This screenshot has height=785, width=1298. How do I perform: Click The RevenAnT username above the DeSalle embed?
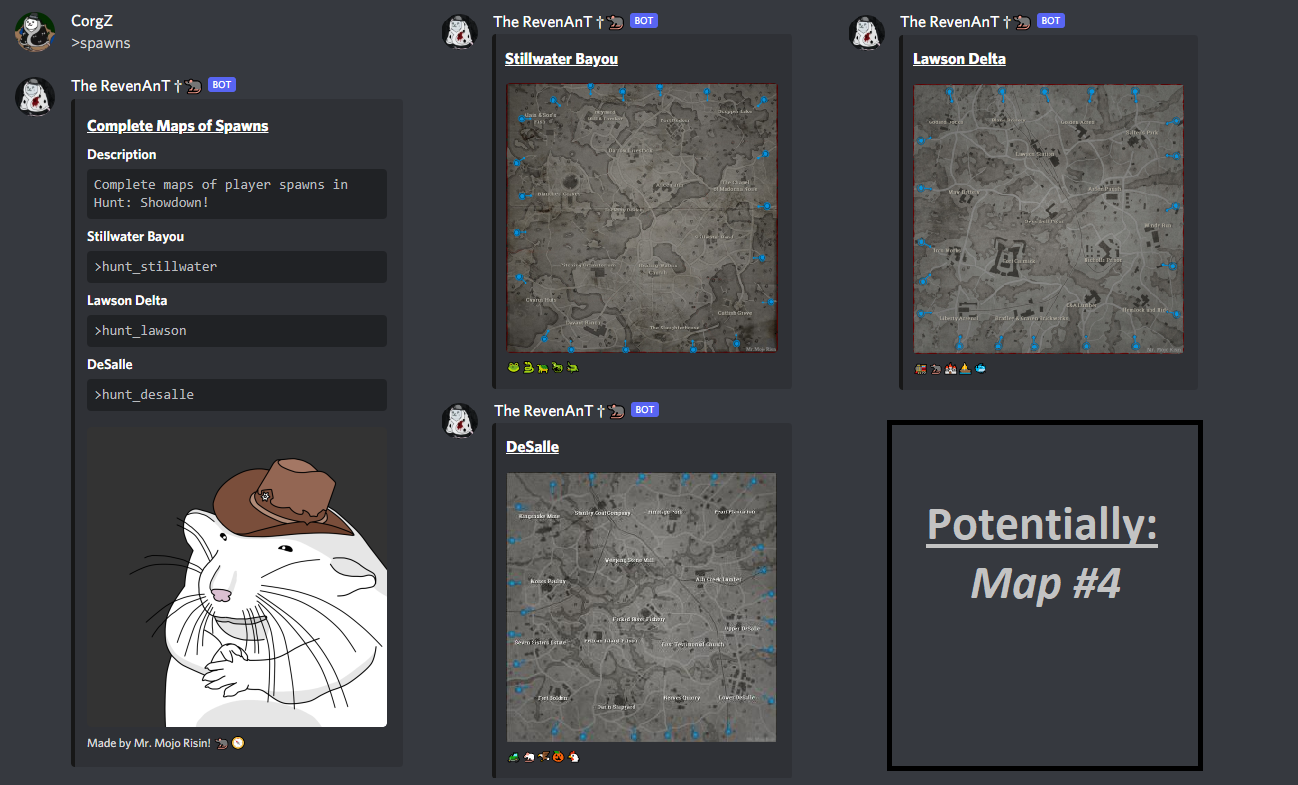point(559,410)
